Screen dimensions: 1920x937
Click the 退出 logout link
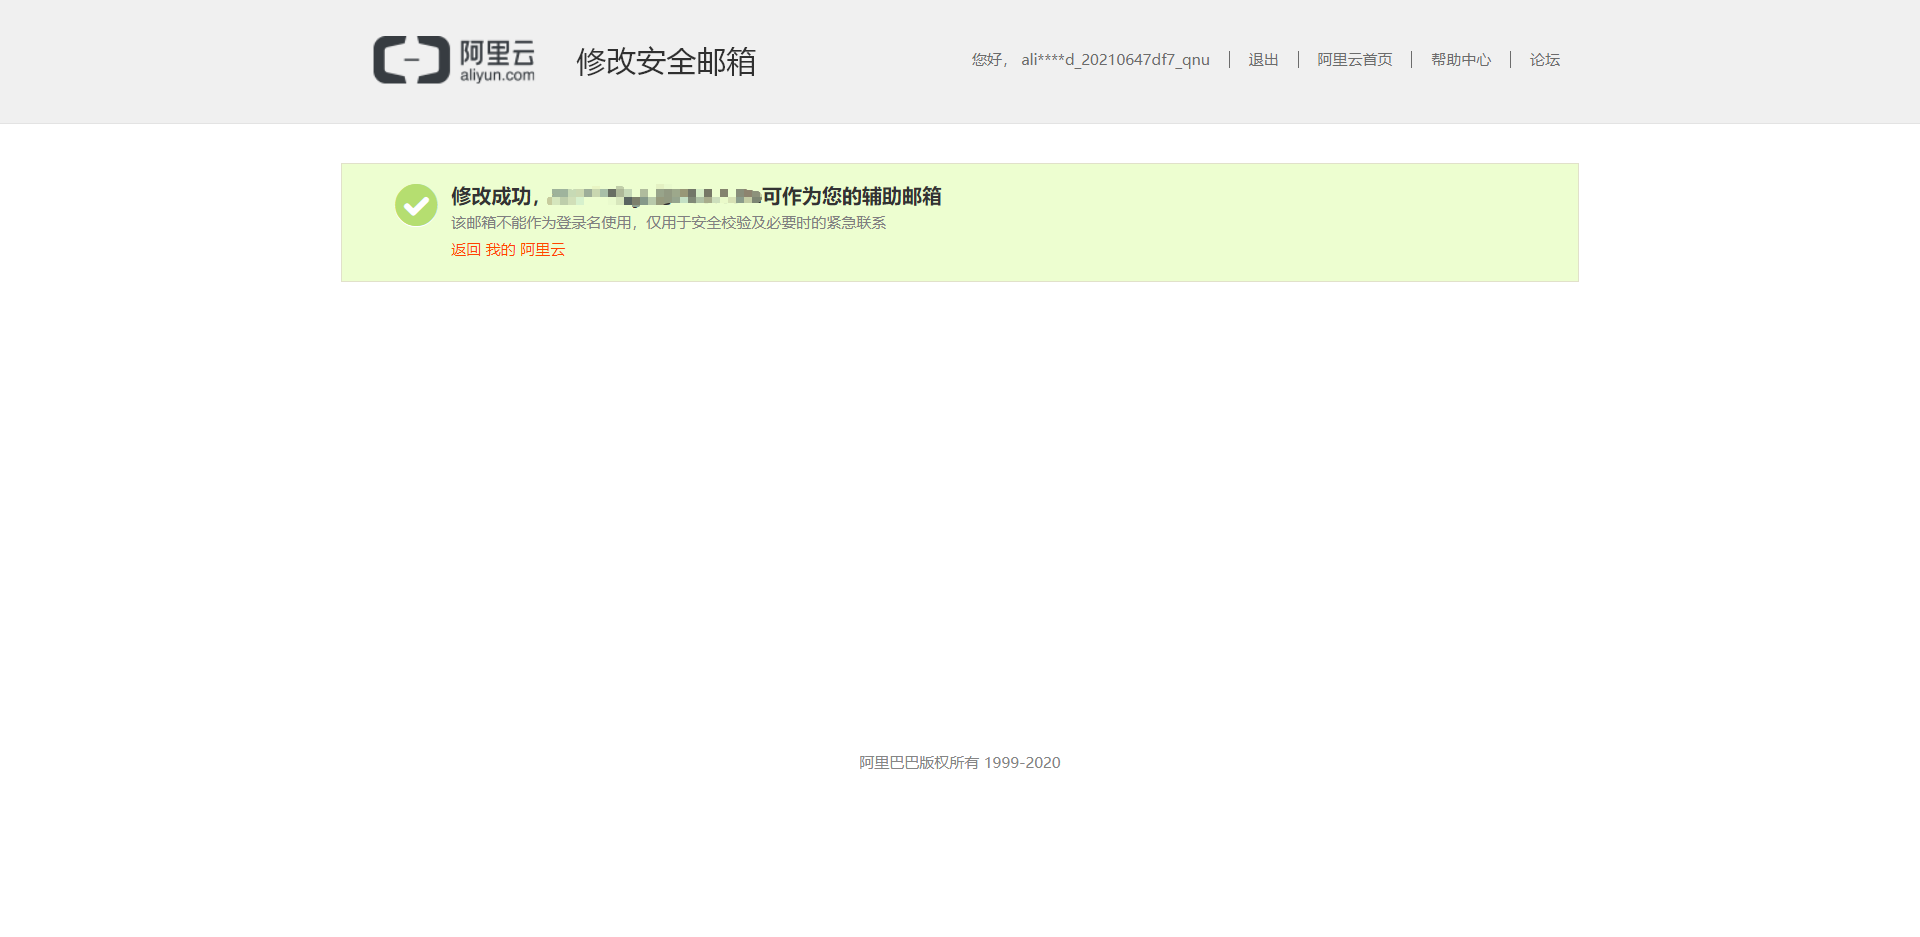click(x=1264, y=60)
